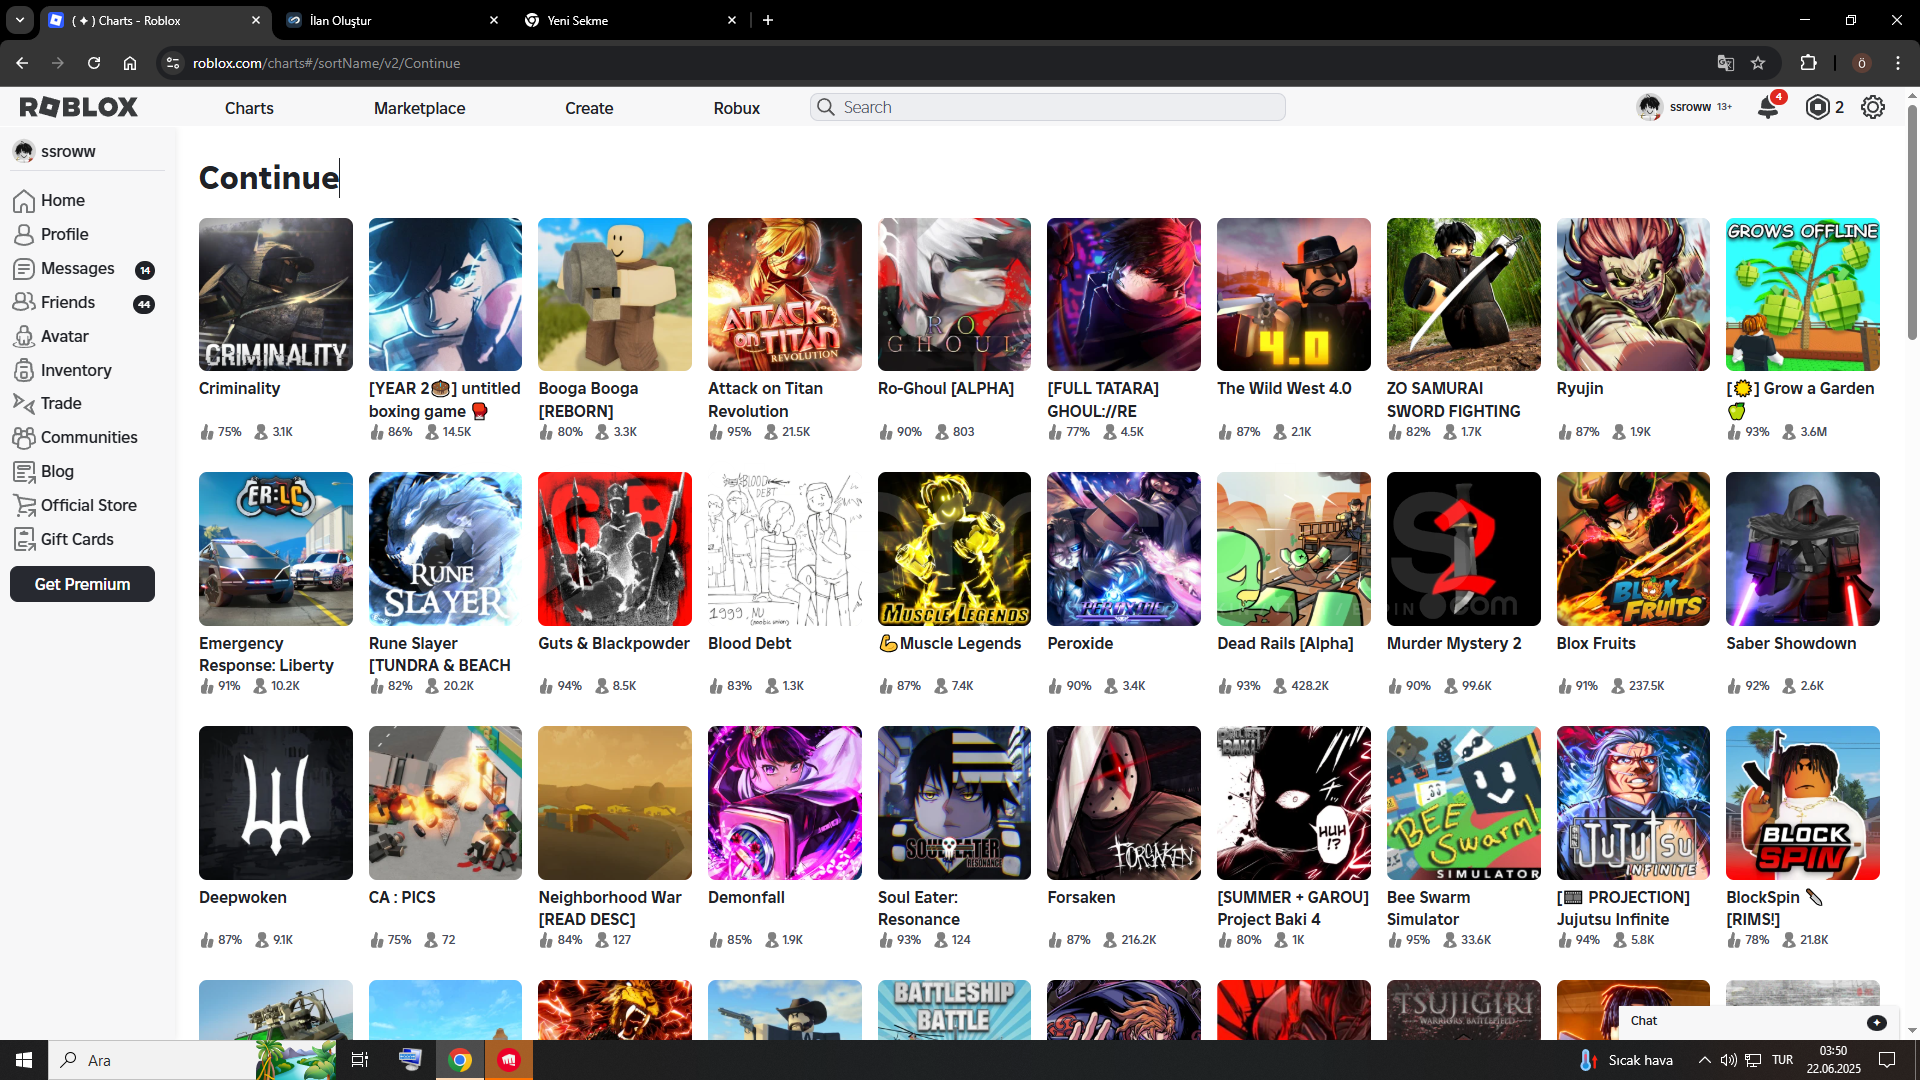This screenshot has width=1920, height=1080.
Task: Open the Robux balance icon
Action: [1817, 107]
